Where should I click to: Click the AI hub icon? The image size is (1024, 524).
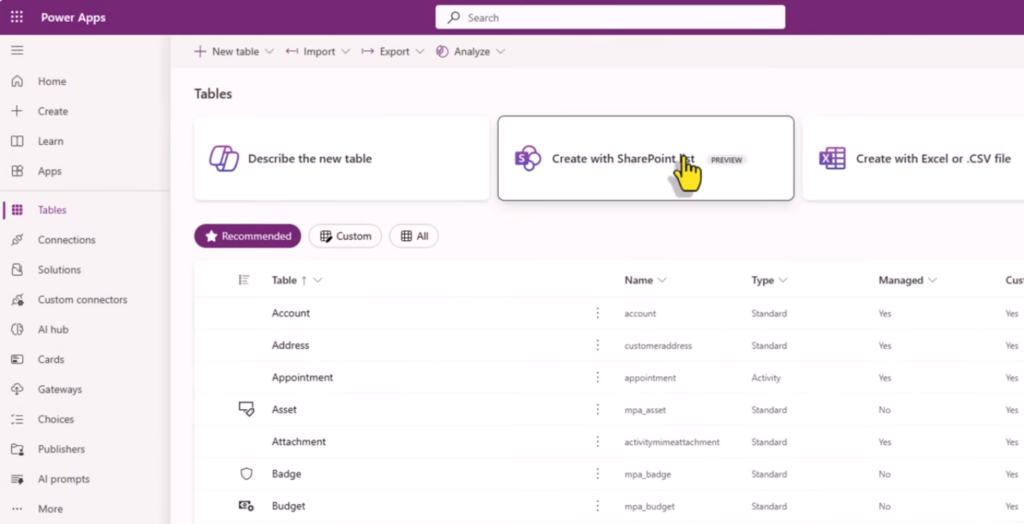coord(17,330)
